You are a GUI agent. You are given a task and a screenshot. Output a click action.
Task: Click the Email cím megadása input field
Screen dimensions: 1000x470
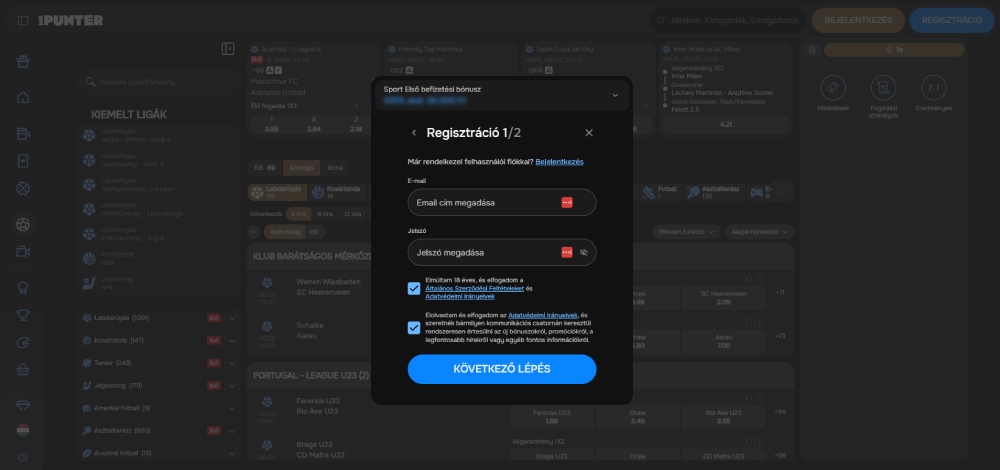click(485, 203)
